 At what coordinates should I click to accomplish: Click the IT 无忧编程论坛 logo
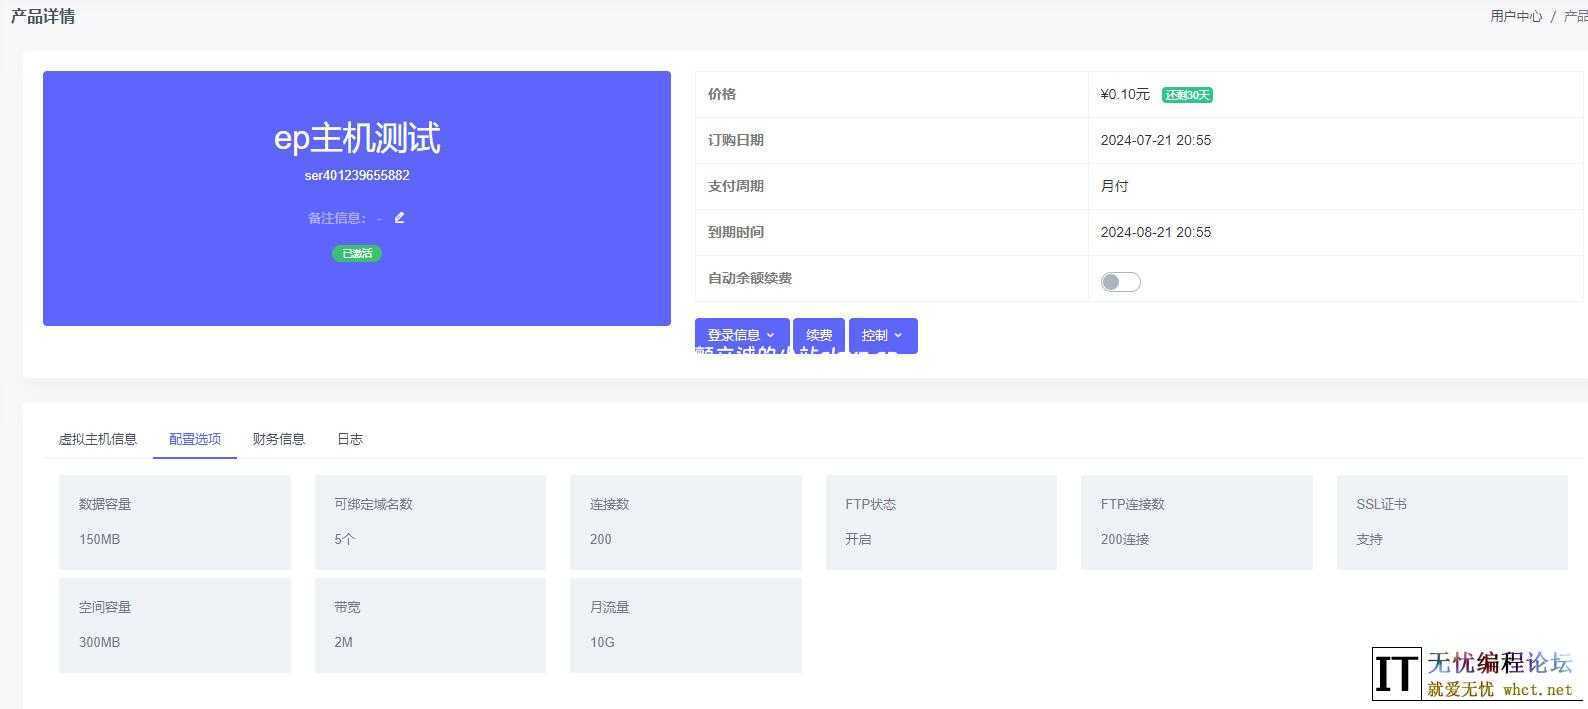tap(1472, 673)
